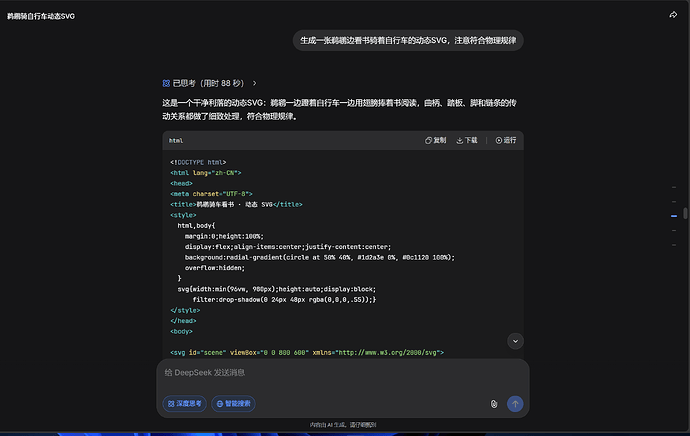Click the <title> line in the code

point(236,205)
